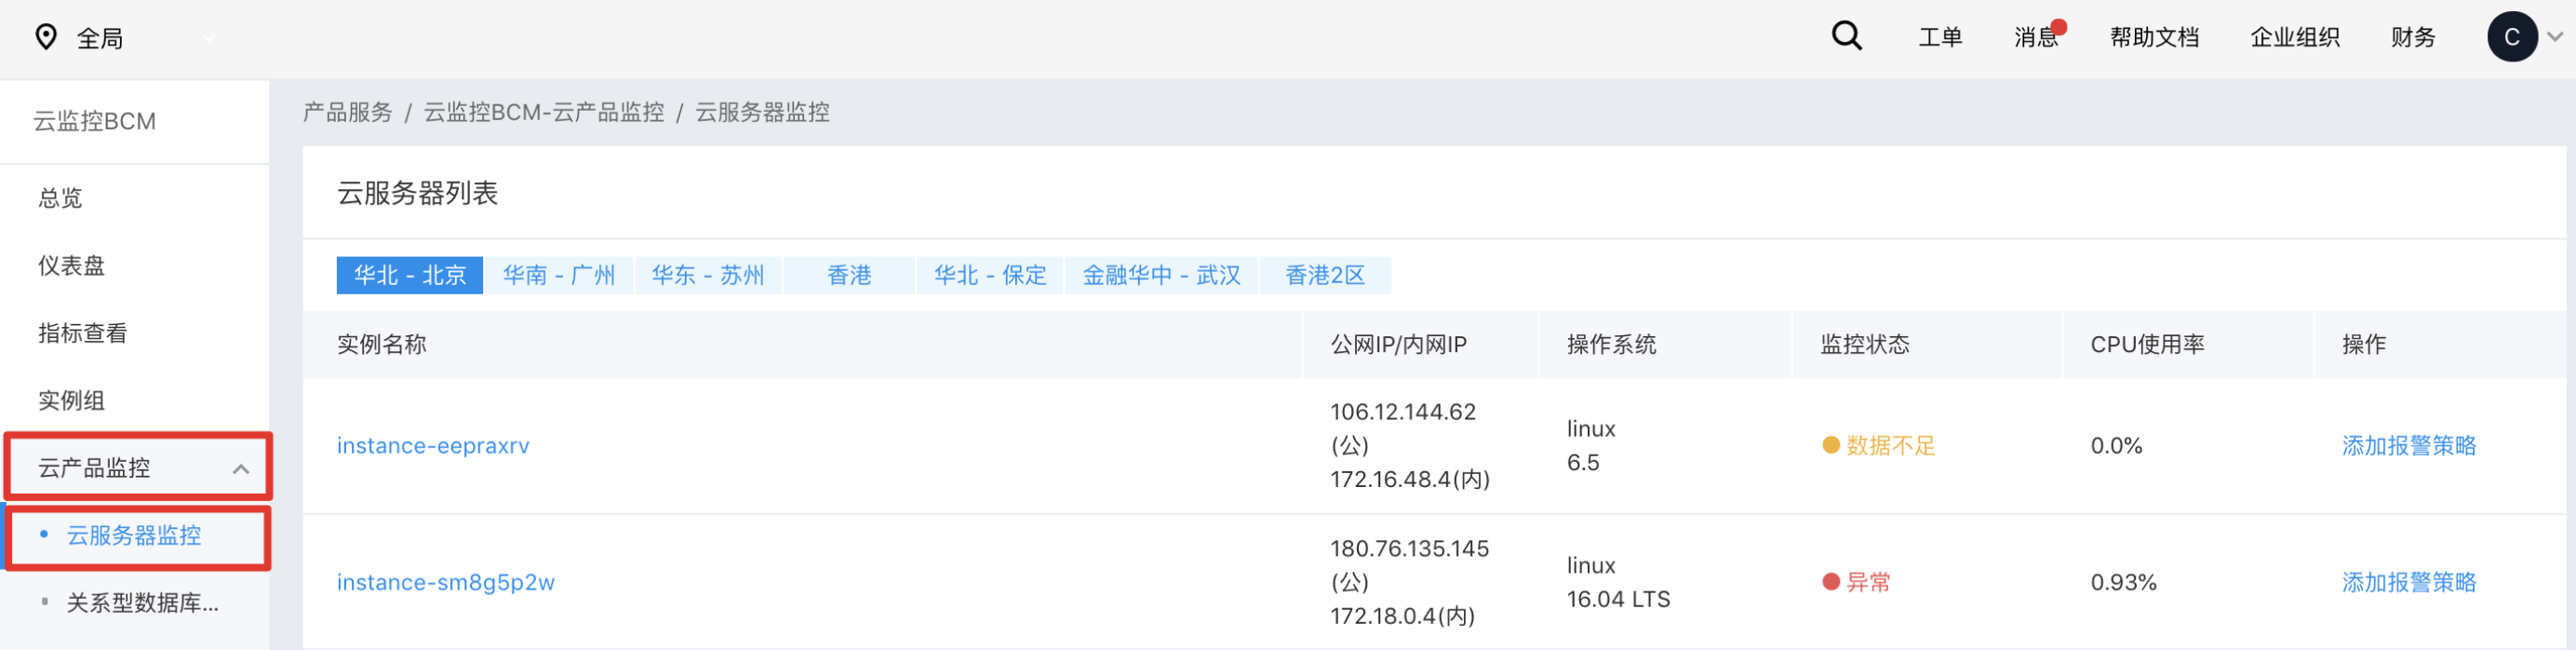Expand the 全局 region dropdown
The image size is (2576, 650).
click(x=209, y=38)
